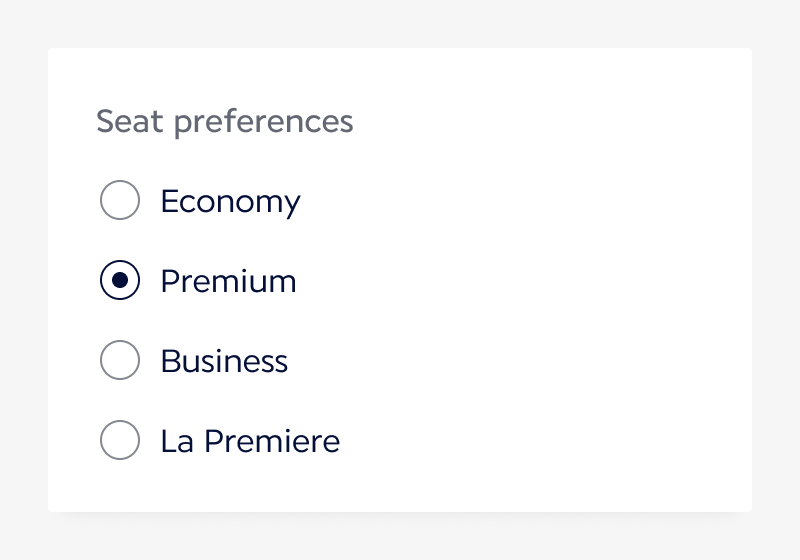Select the Economy radio button
Viewport: 800px width, 560px height.
(120, 201)
